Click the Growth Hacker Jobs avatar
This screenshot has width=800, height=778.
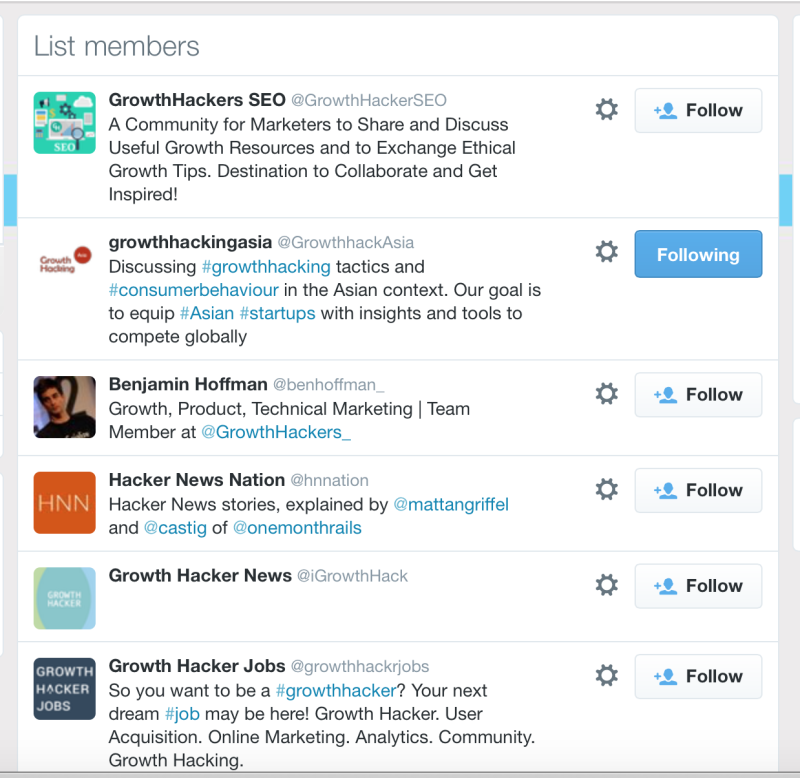[64, 689]
